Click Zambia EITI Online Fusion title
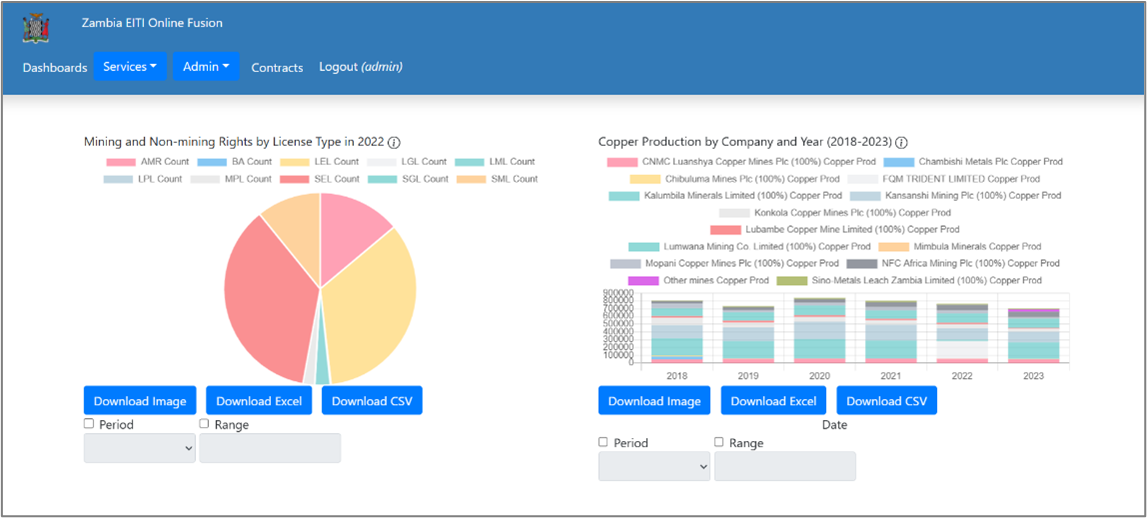 click(152, 23)
